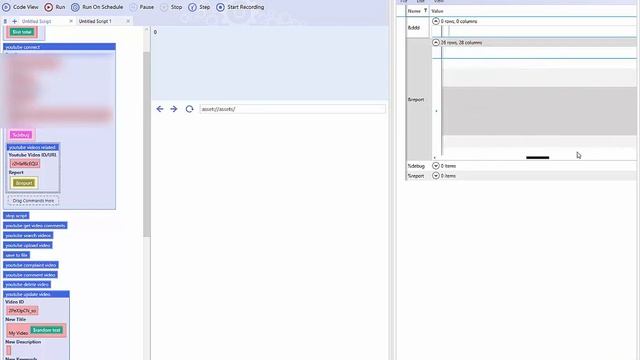640x360 pixels.
Task: Click the Start Recording icon
Action: point(220,7)
